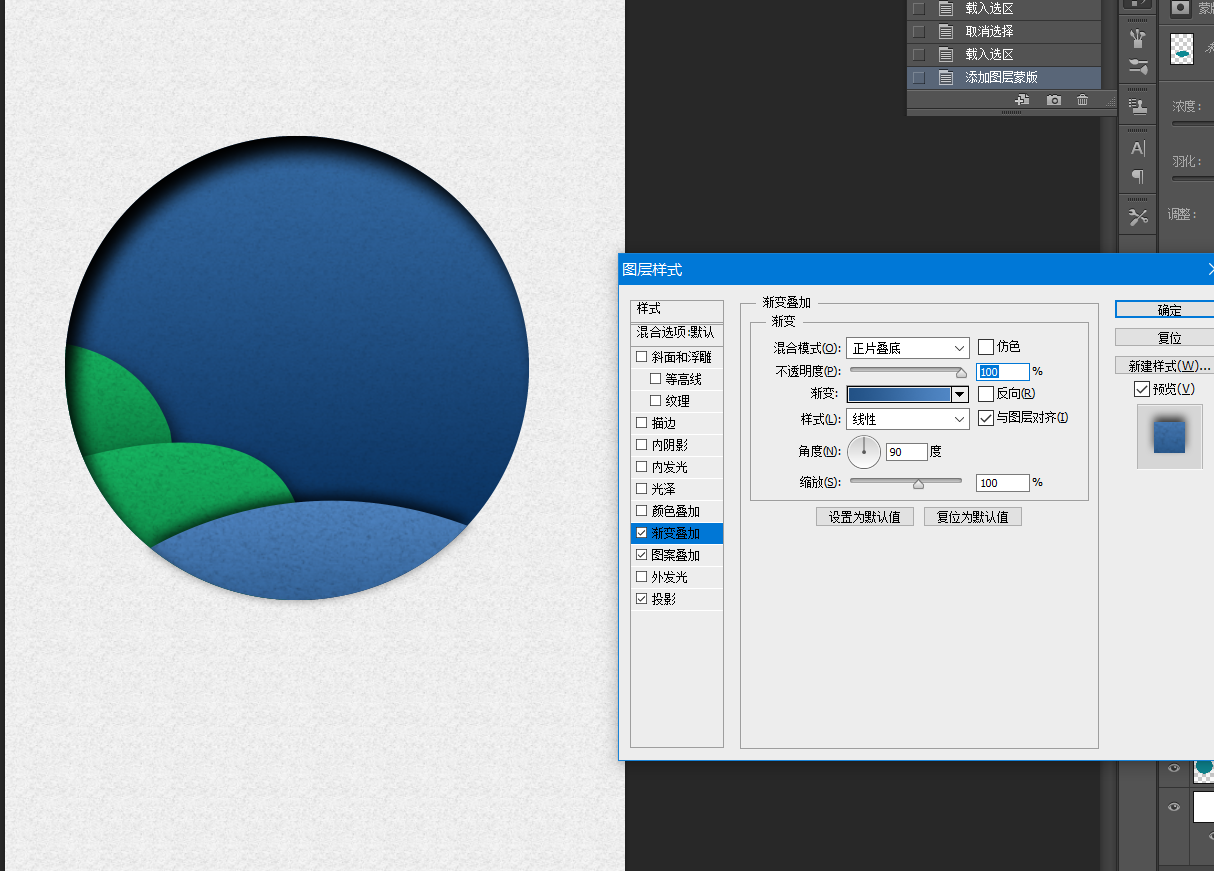Click the blue gradient preview bar
Screen dimensions: 1214x871
click(x=899, y=394)
